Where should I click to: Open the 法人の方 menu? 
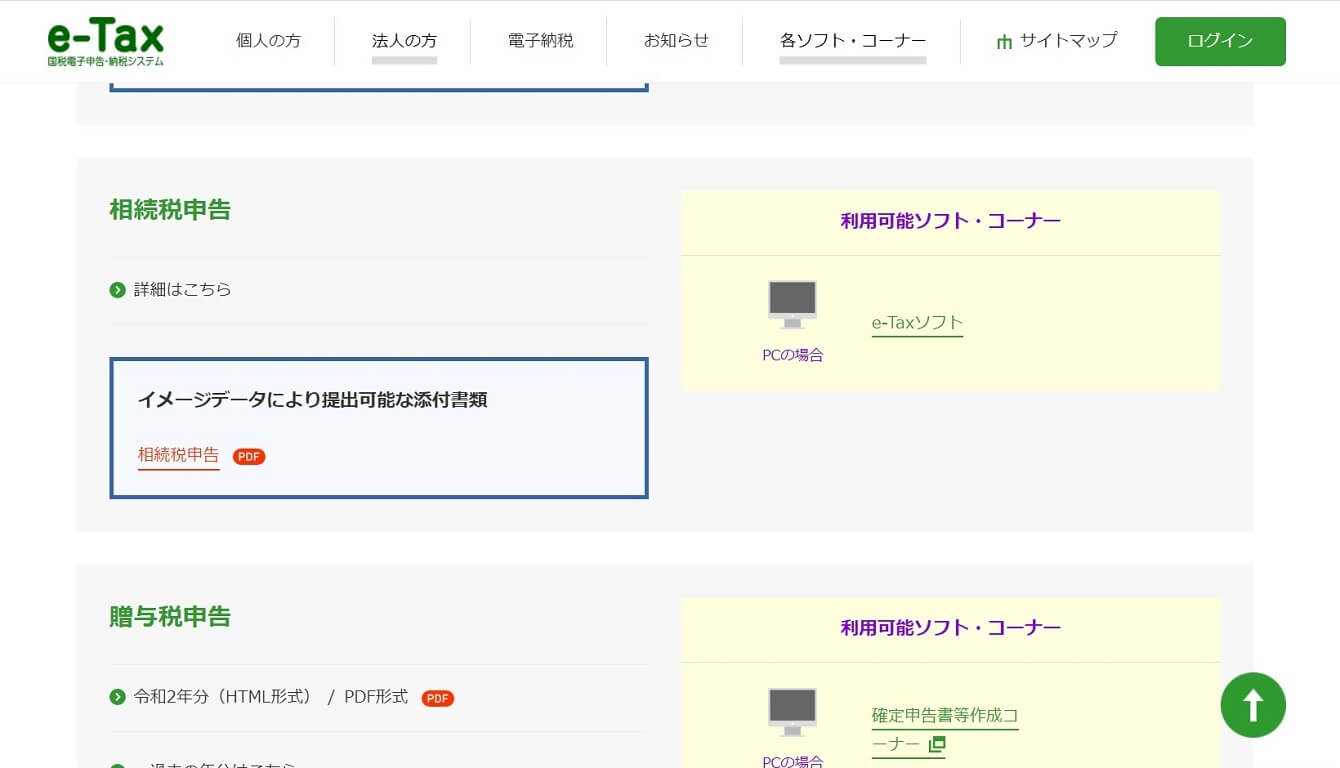(x=404, y=41)
